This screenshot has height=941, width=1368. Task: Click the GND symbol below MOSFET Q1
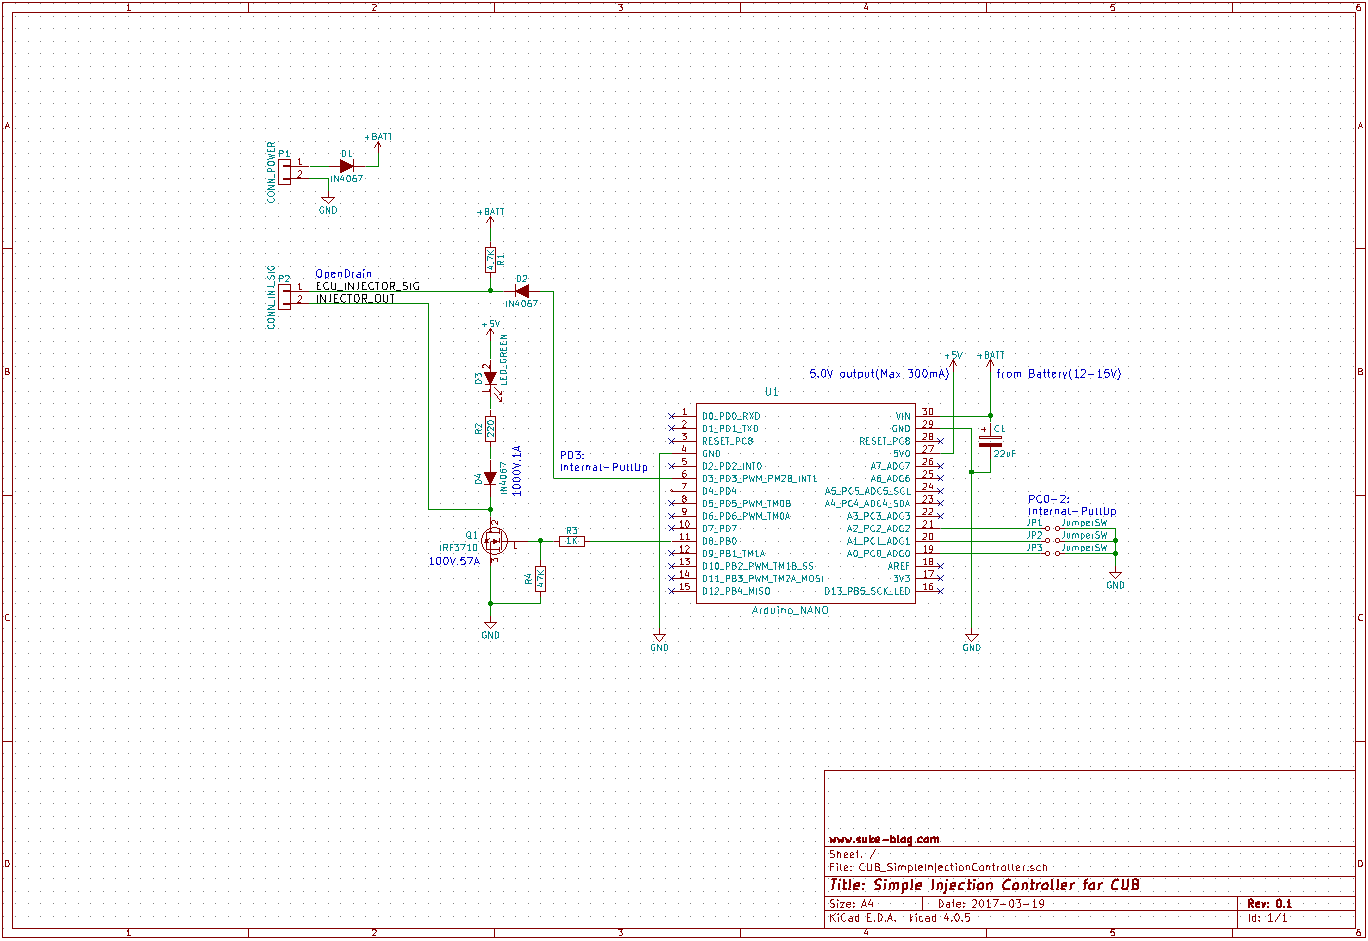point(490,629)
